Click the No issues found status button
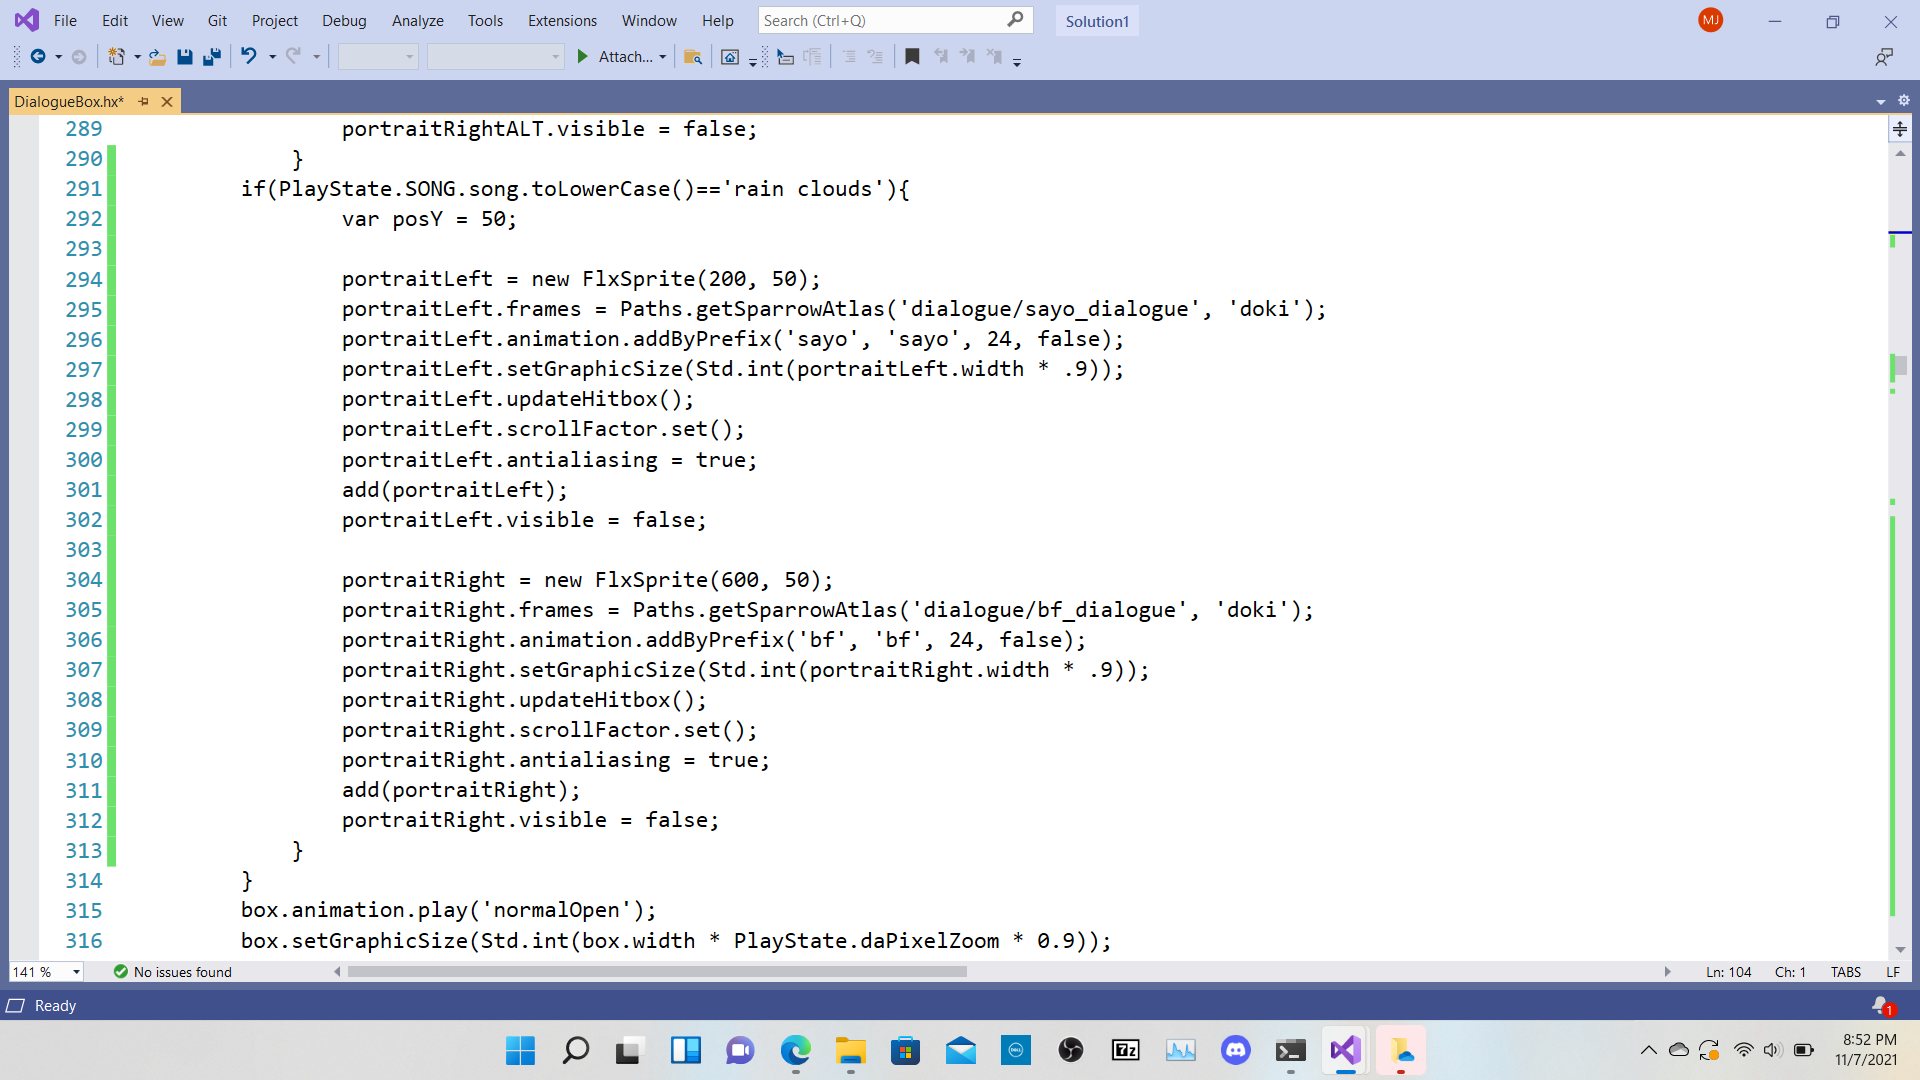The image size is (1920, 1080). (x=172, y=971)
